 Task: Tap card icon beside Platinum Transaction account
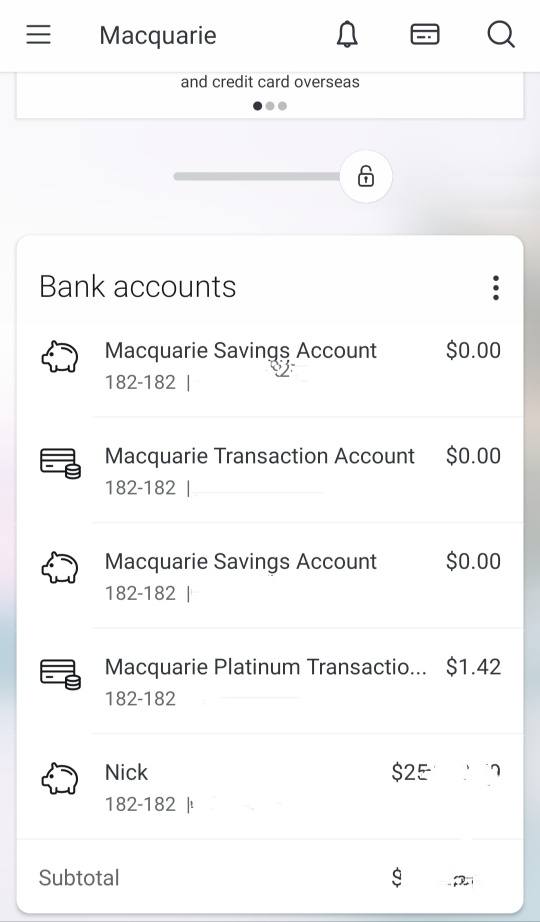point(60,674)
